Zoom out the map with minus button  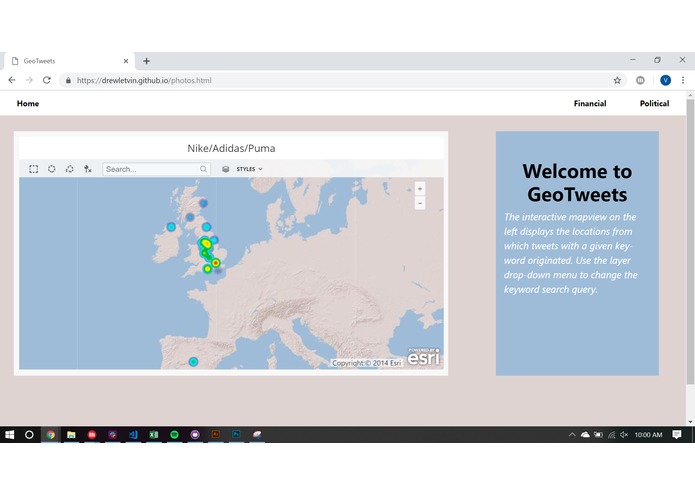[420, 203]
